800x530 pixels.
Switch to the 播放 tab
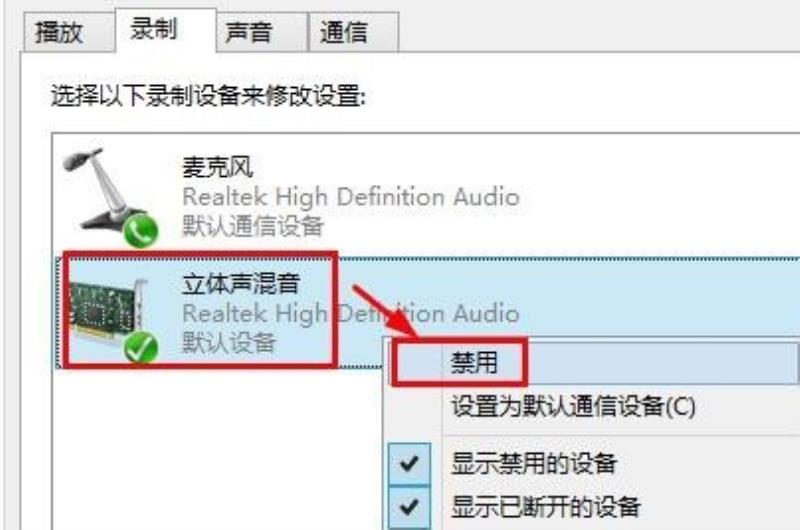point(68,32)
